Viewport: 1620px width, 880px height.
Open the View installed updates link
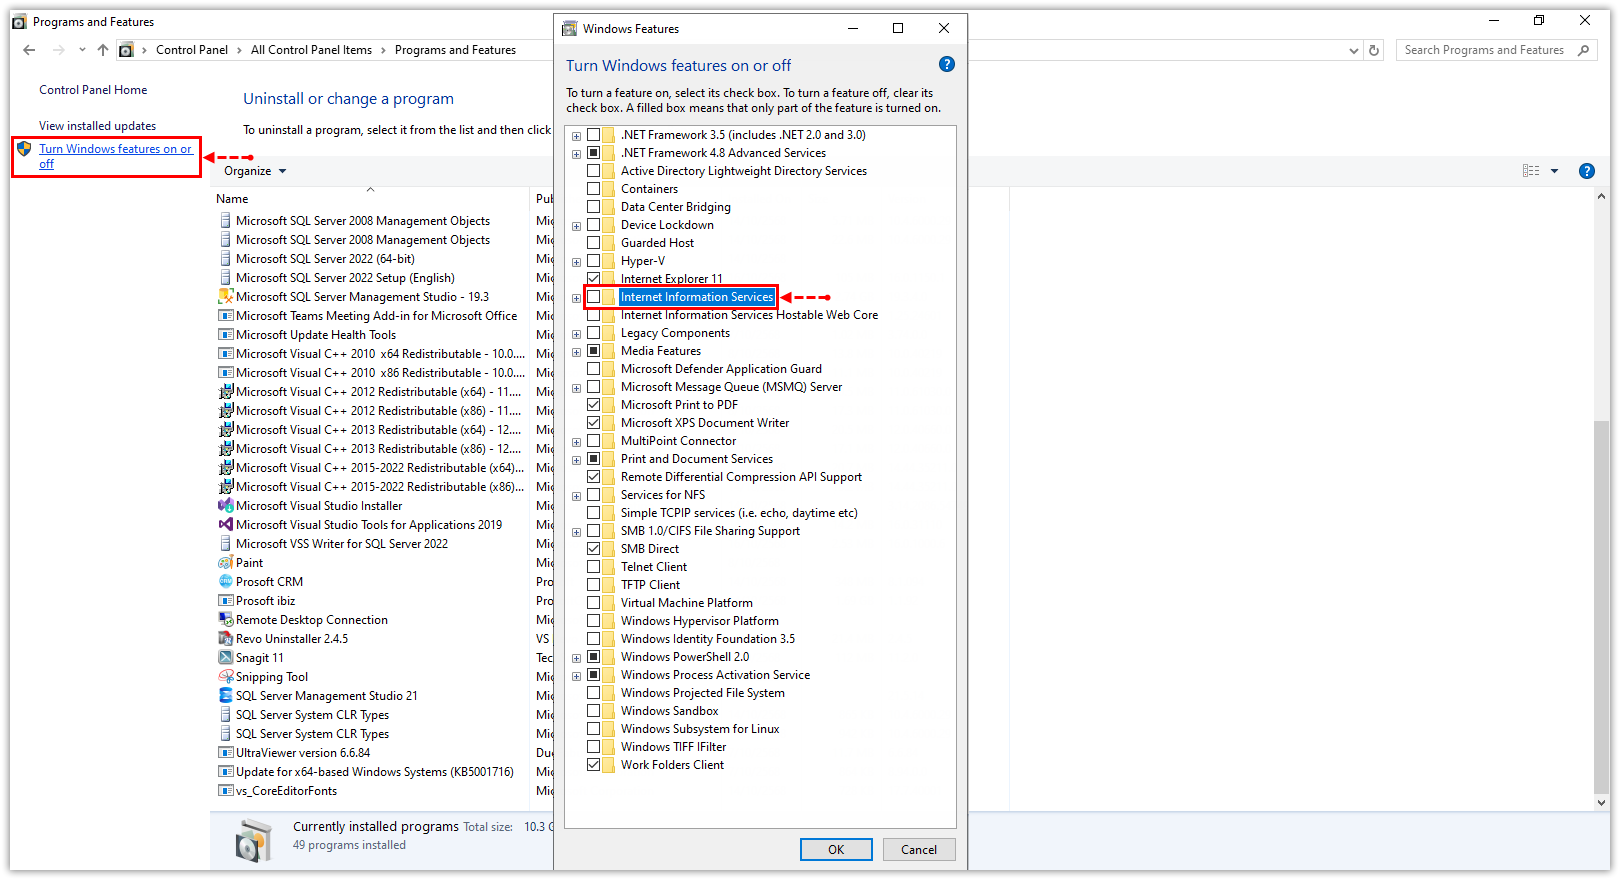coord(98,126)
